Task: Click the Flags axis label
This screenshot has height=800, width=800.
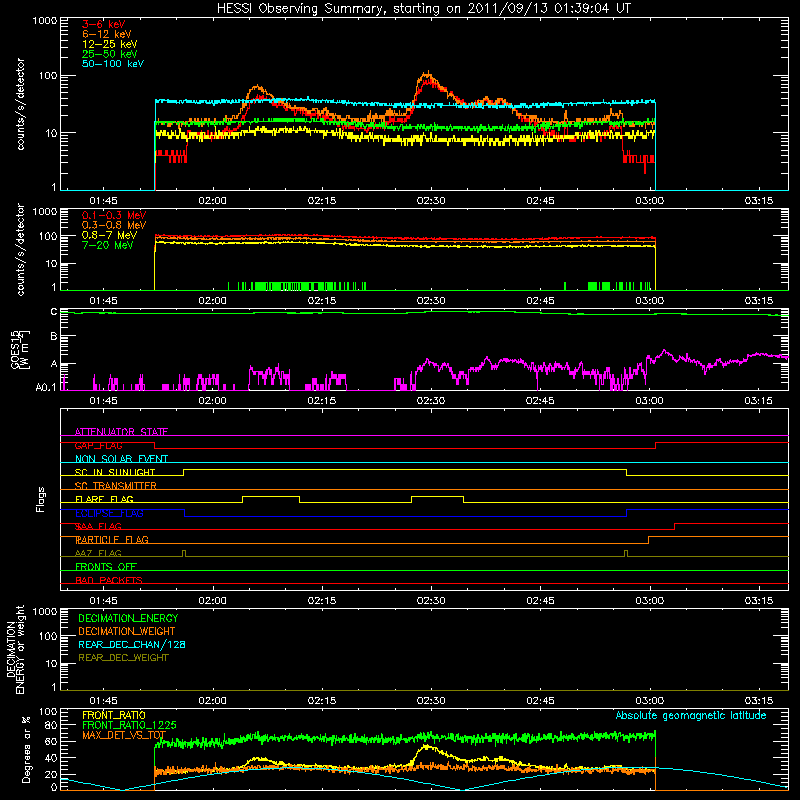Action: (x=41, y=499)
